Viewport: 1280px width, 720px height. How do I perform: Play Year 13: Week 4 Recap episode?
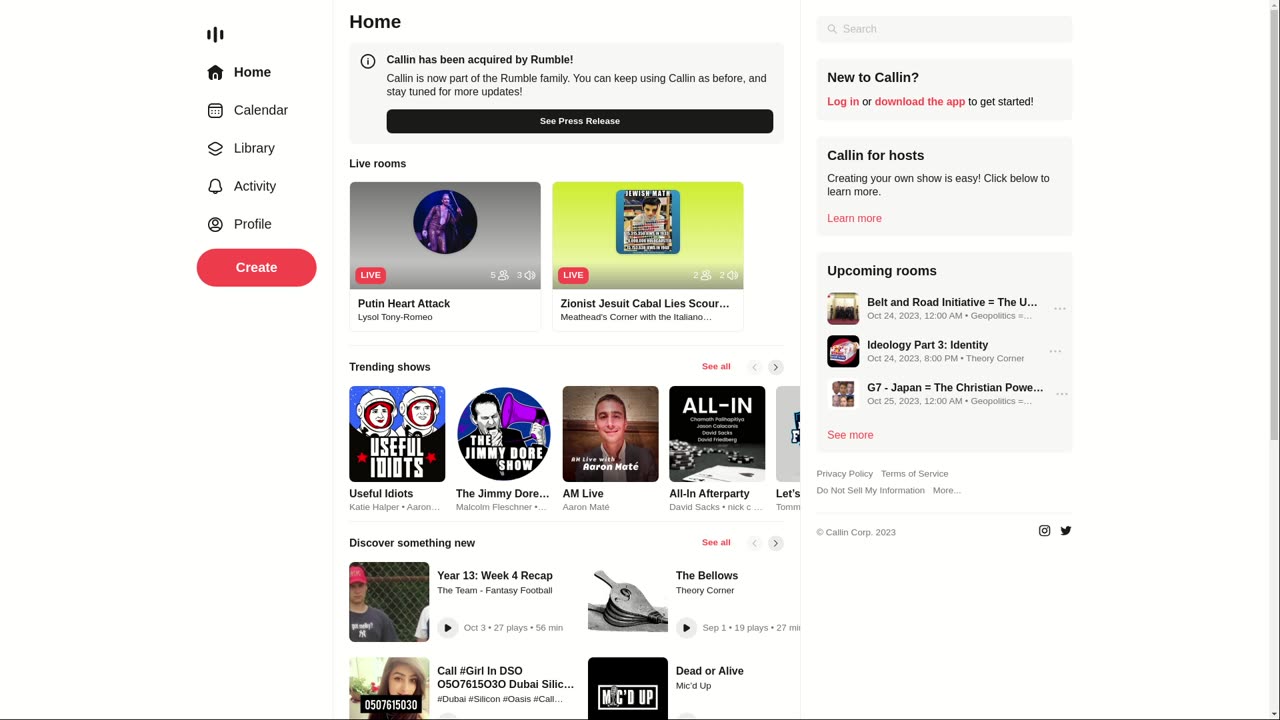click(447, 628)
